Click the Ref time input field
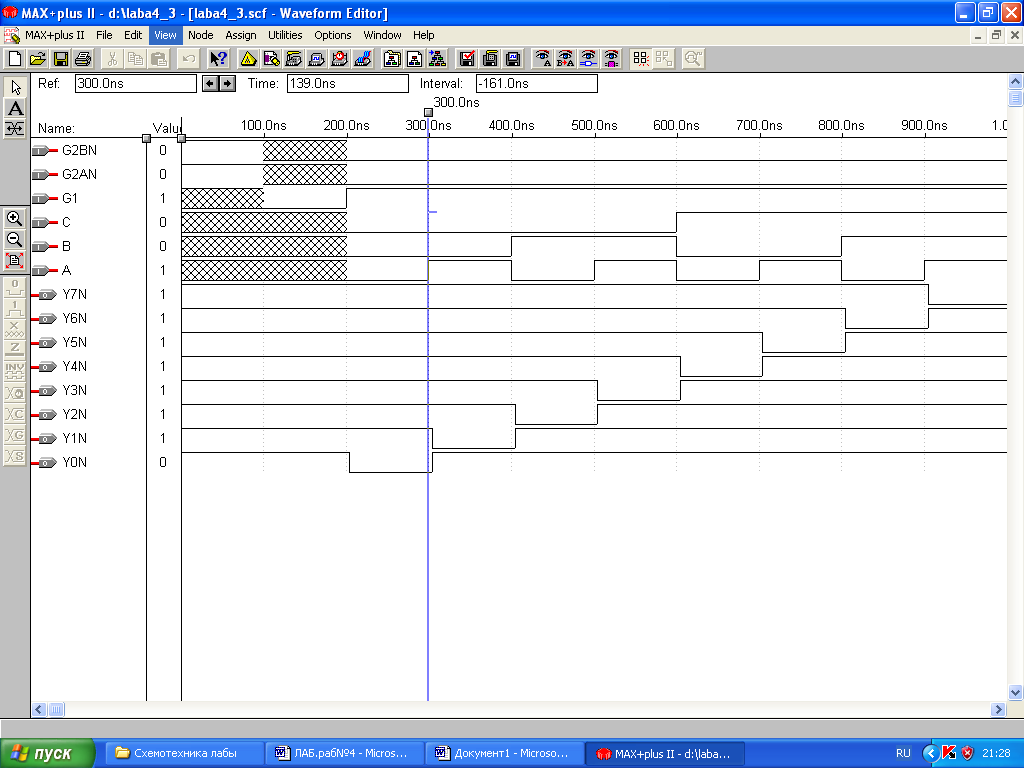This screenshot has width=1024, height=768. [136, 84]
